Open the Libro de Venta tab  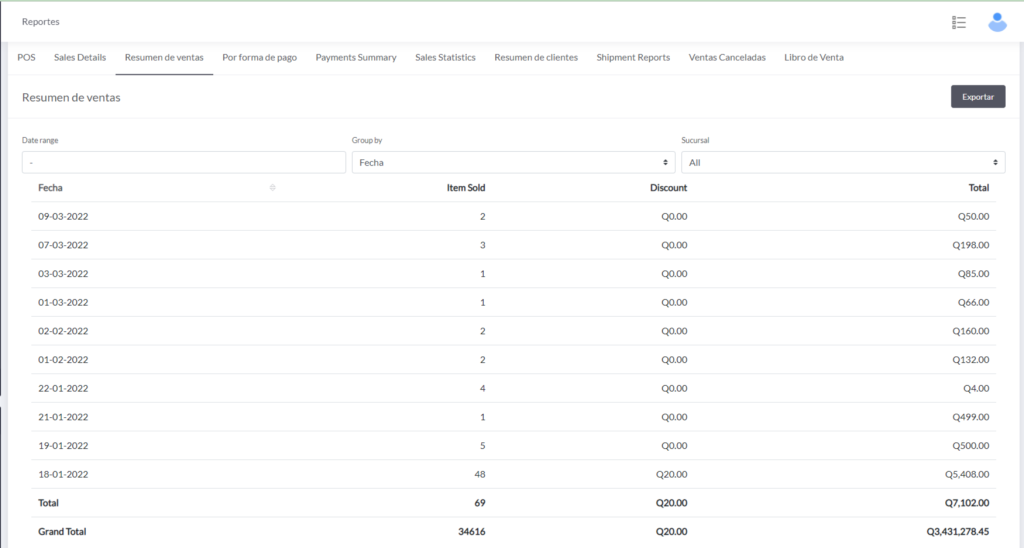click(813, 58)
